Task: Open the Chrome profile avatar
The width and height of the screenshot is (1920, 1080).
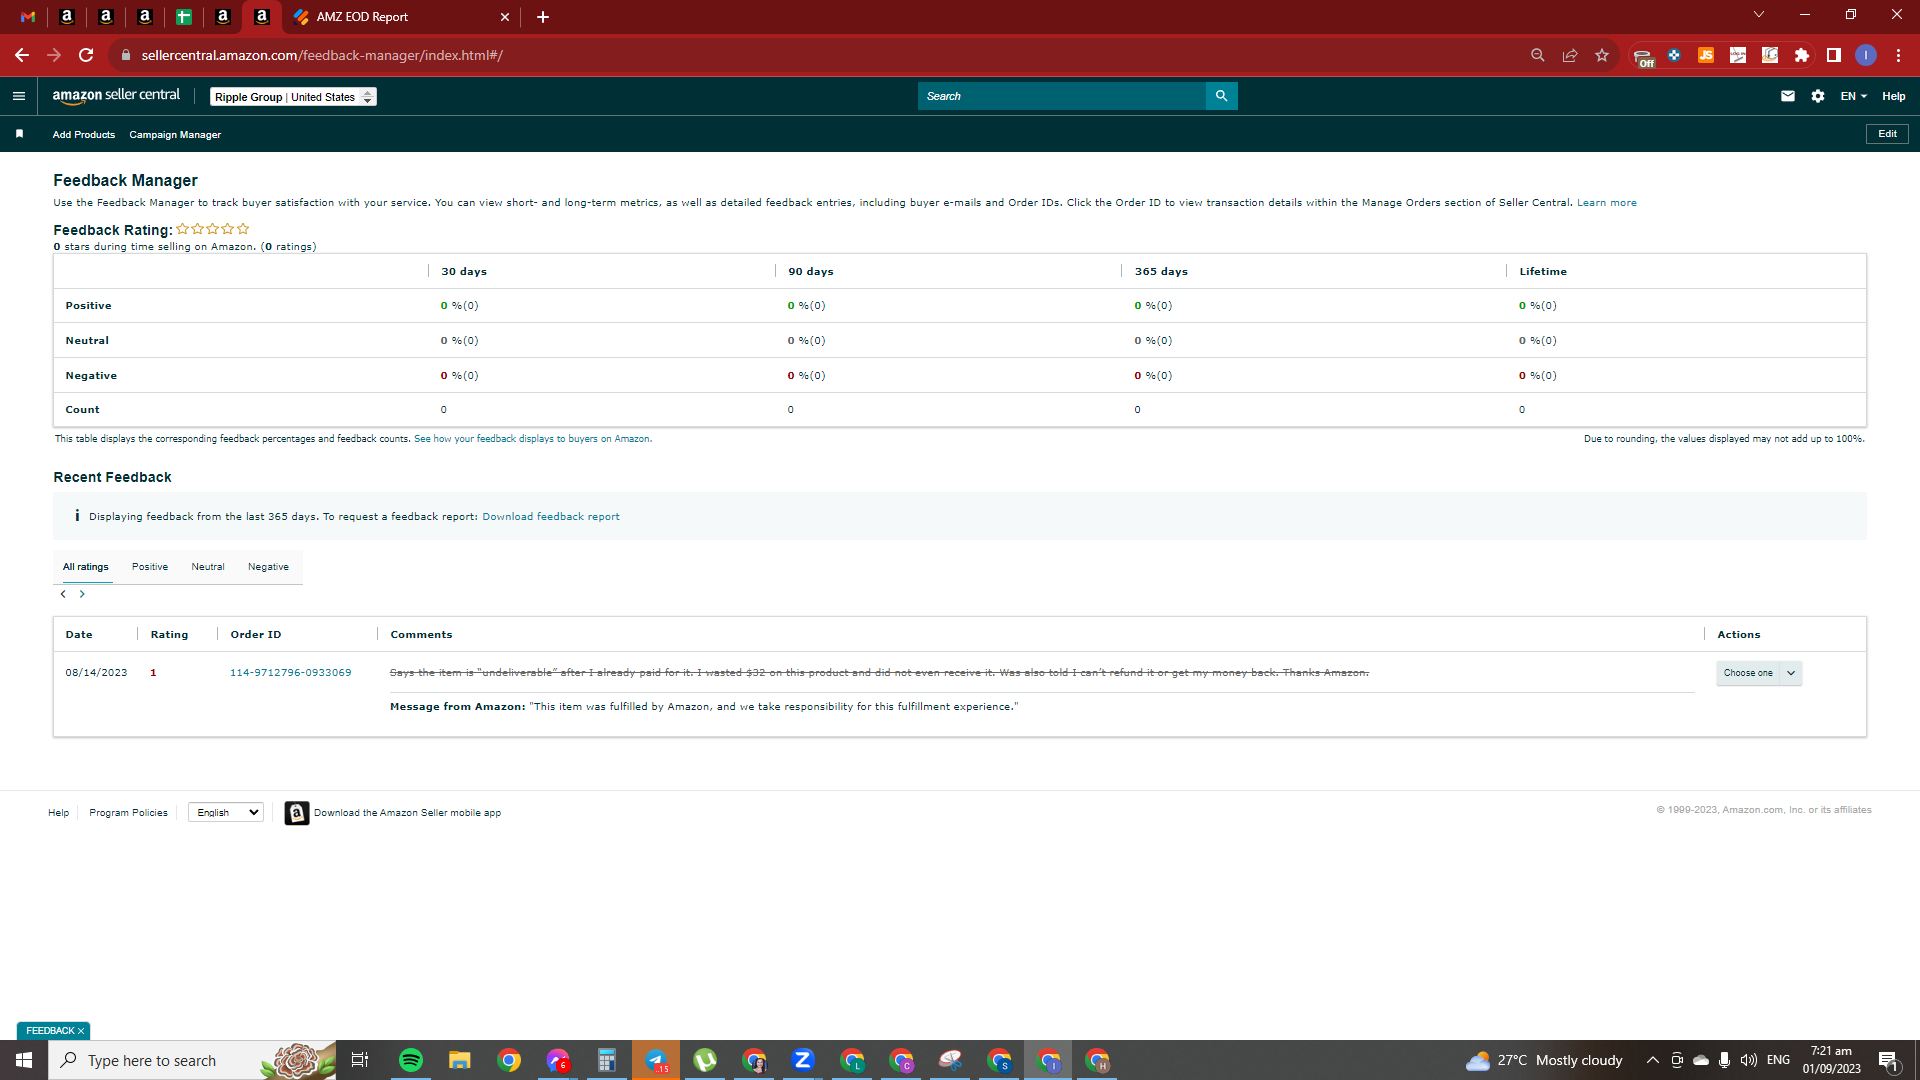Action: pyautogui.click(x=1866, y=55)
